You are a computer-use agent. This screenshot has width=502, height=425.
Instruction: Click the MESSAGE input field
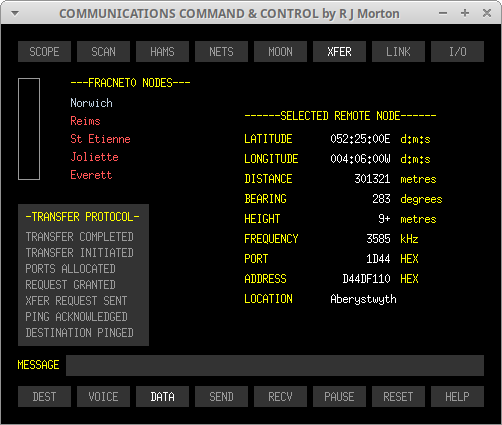tap(275, 365)
